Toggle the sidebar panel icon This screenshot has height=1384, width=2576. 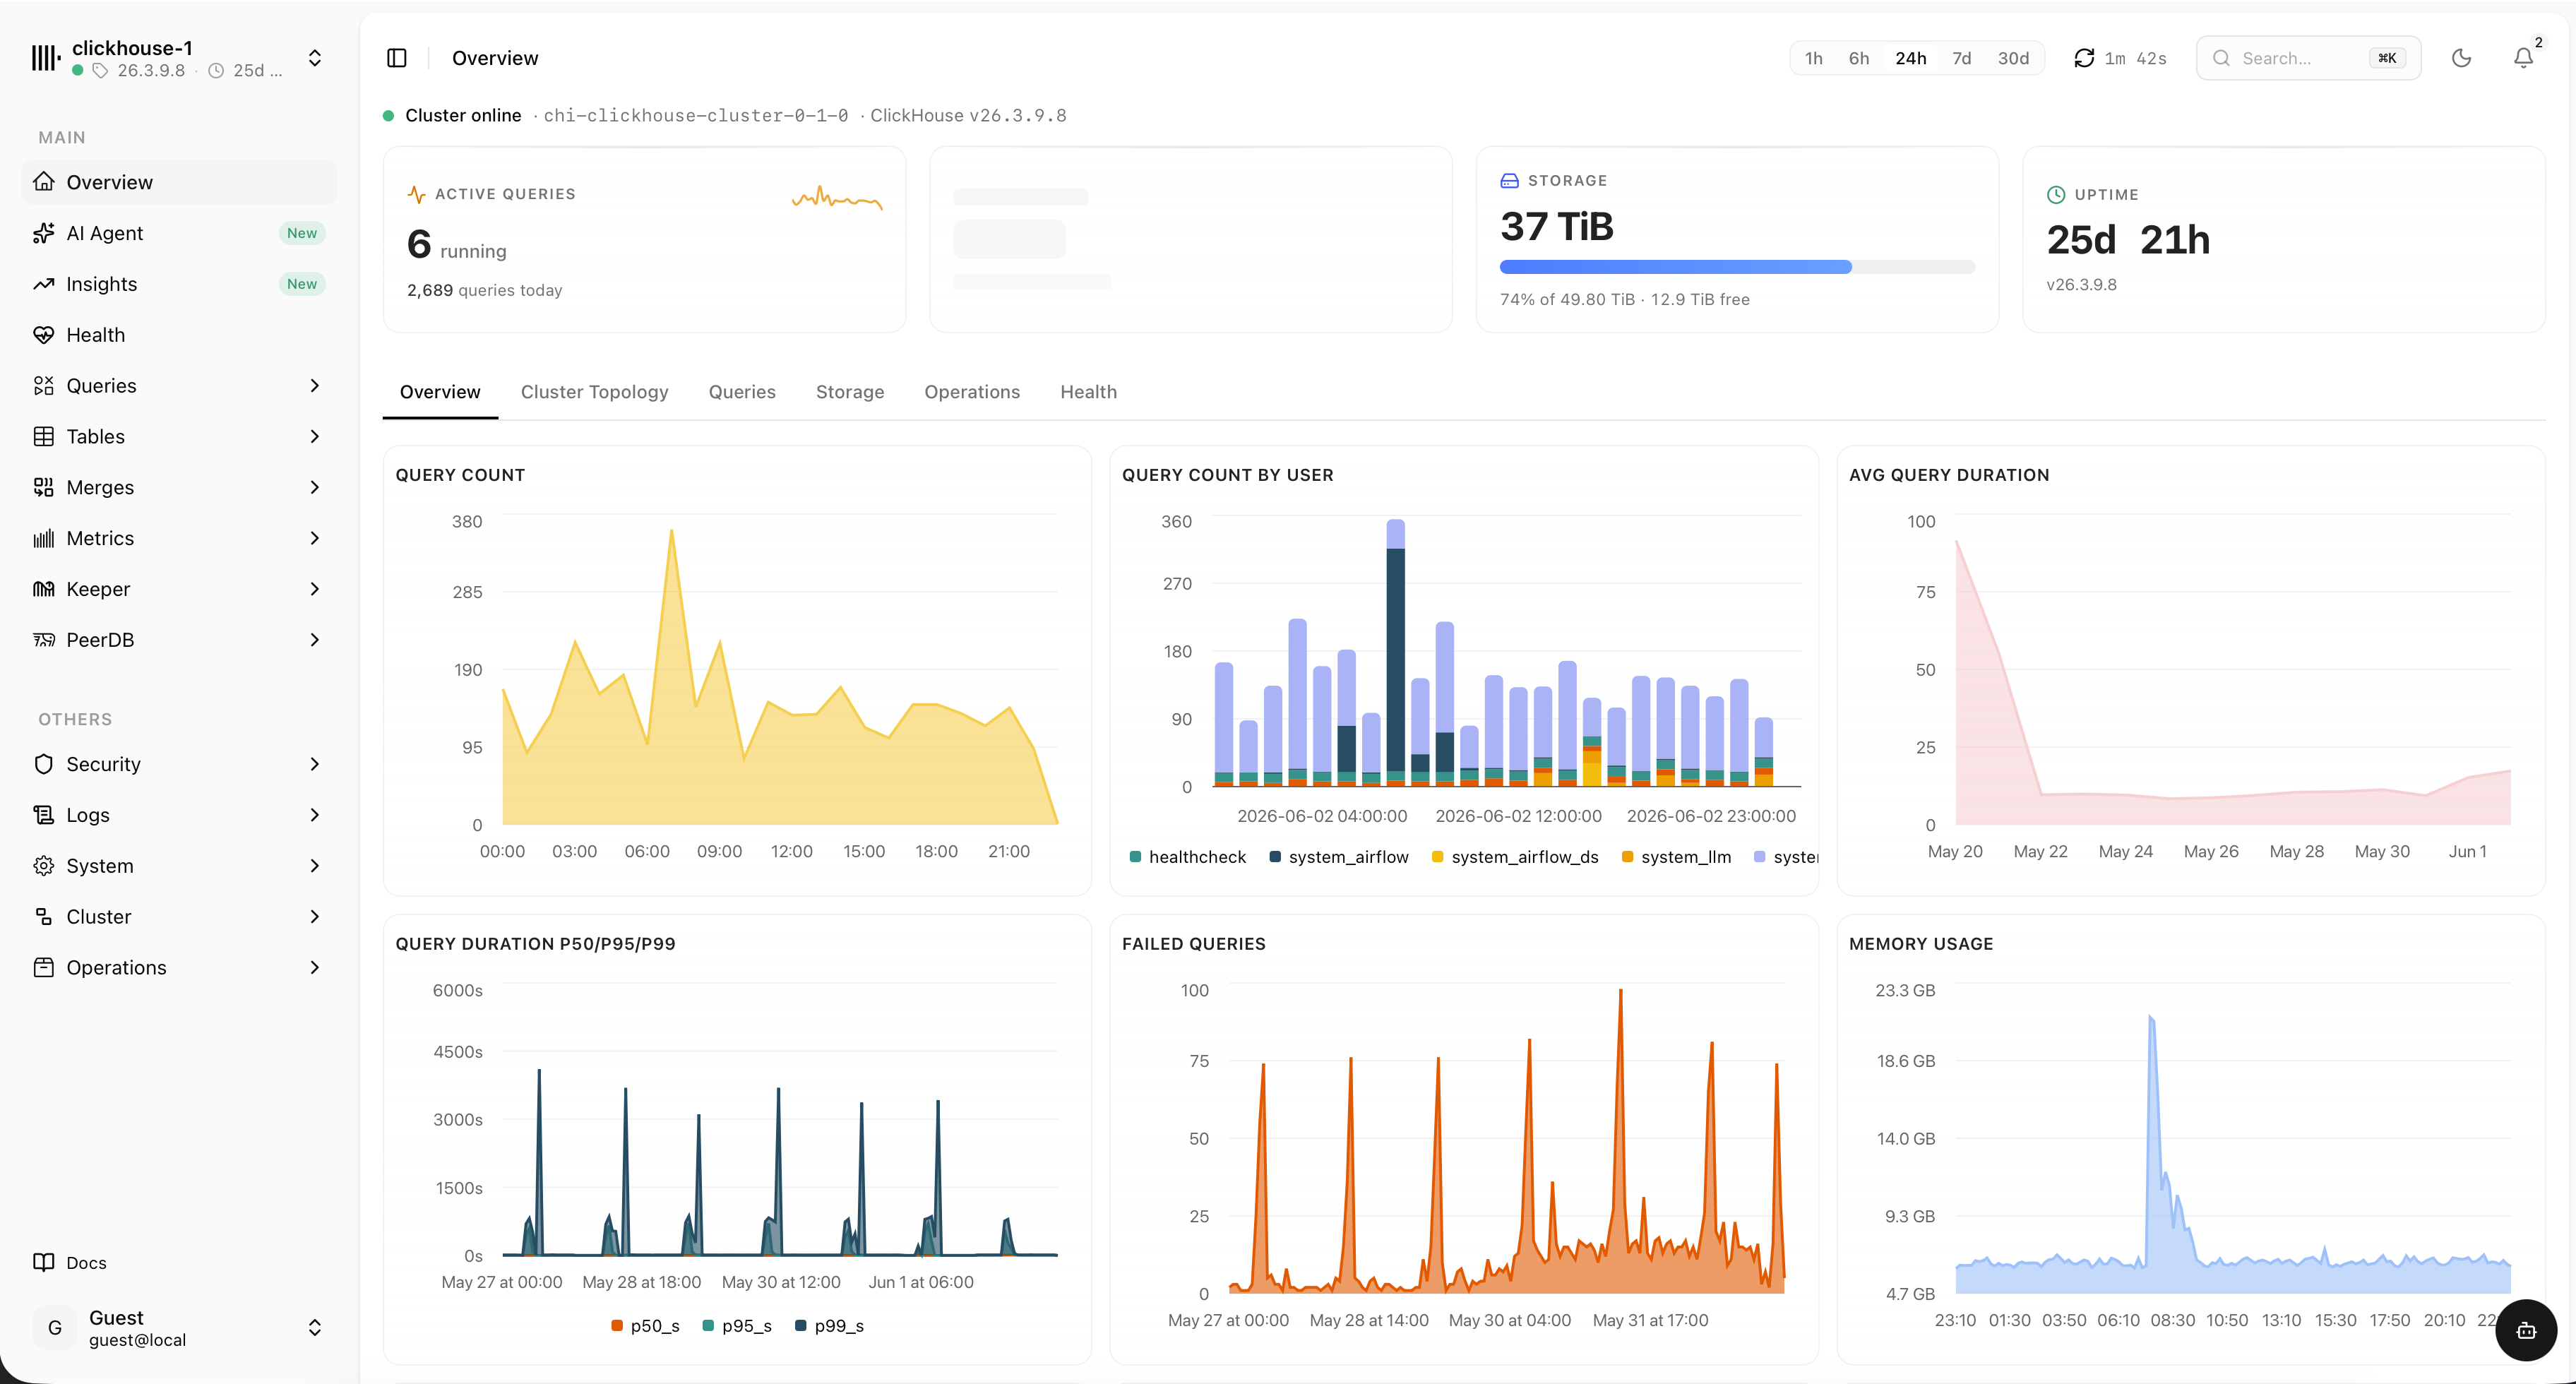[x=397, y=58]
